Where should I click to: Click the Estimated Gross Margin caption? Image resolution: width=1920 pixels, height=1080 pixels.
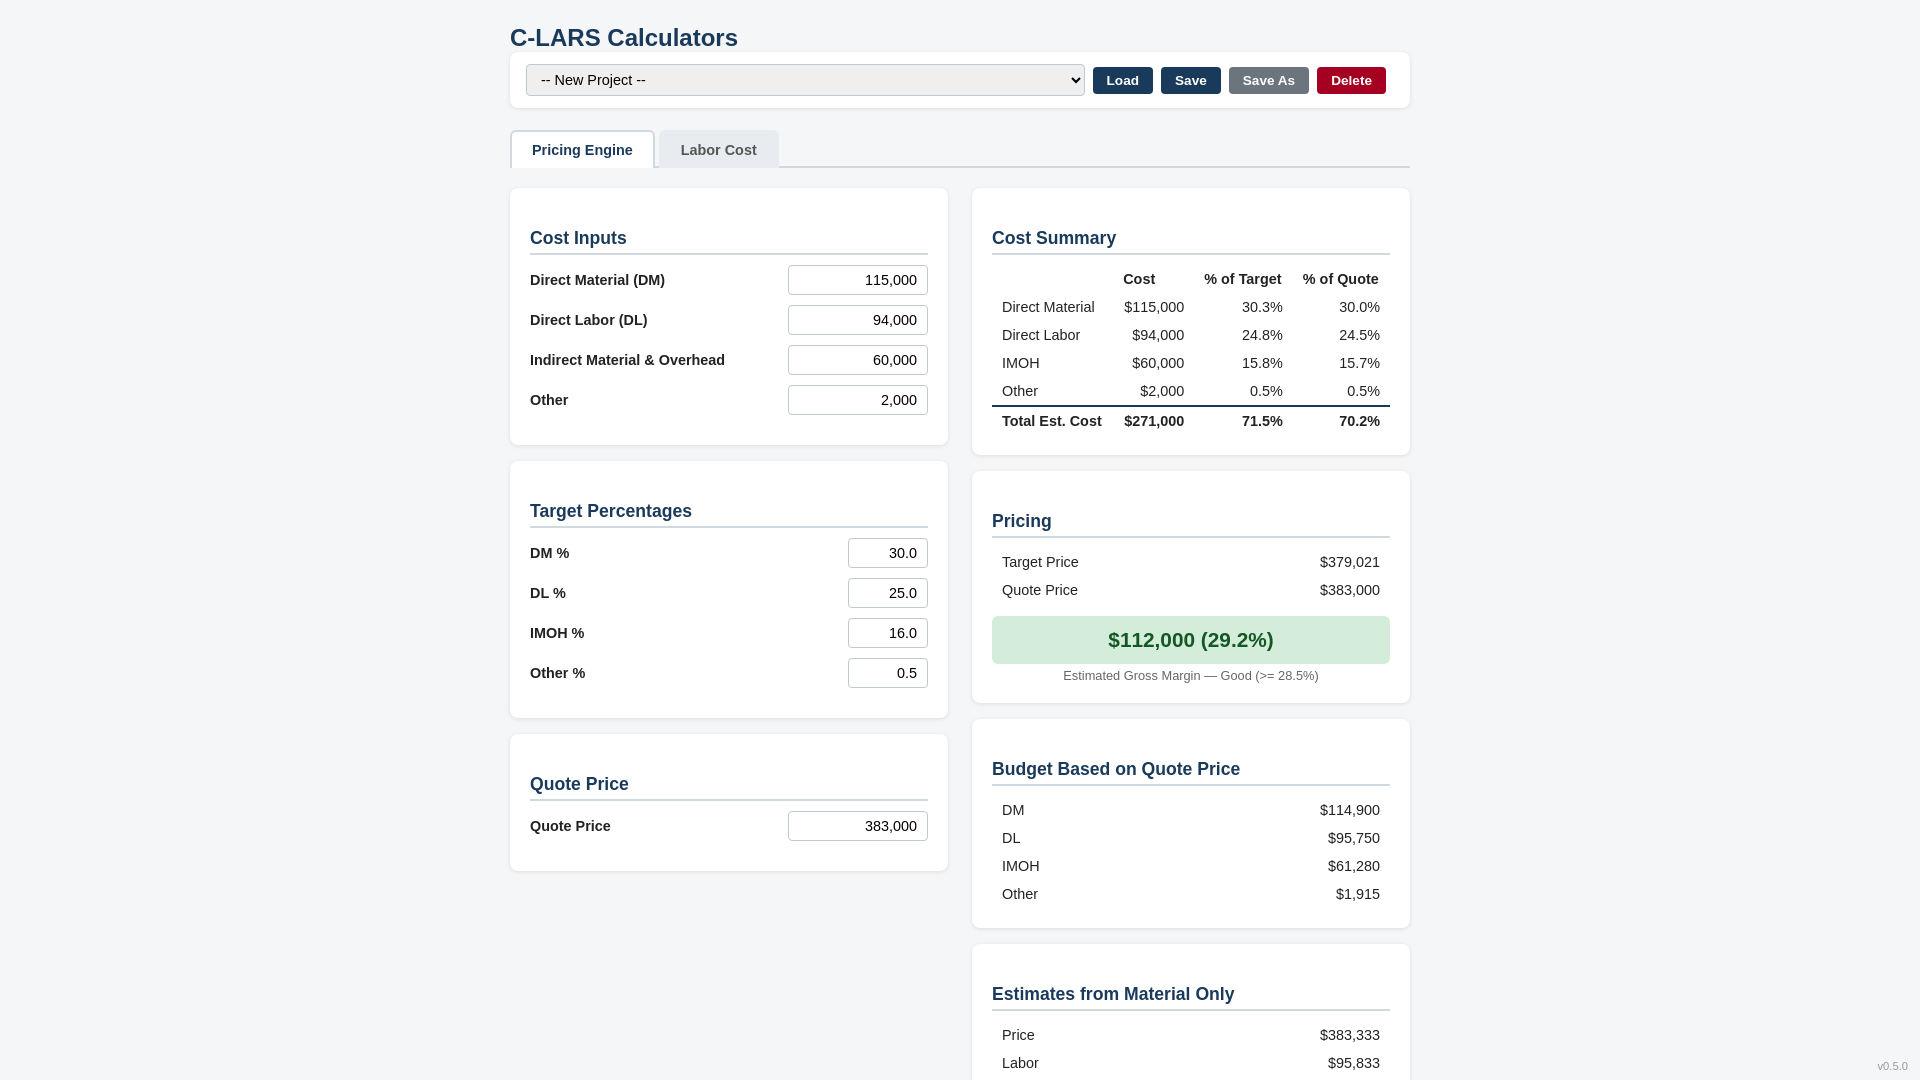(1191, 676)
